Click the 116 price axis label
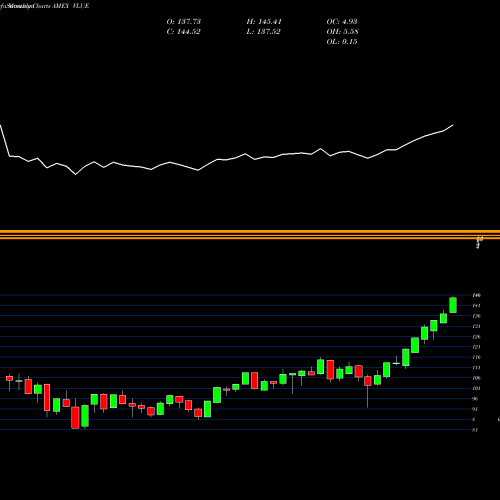Image resolution: width=500 pixels, height=500 pixels. point(476,357)
